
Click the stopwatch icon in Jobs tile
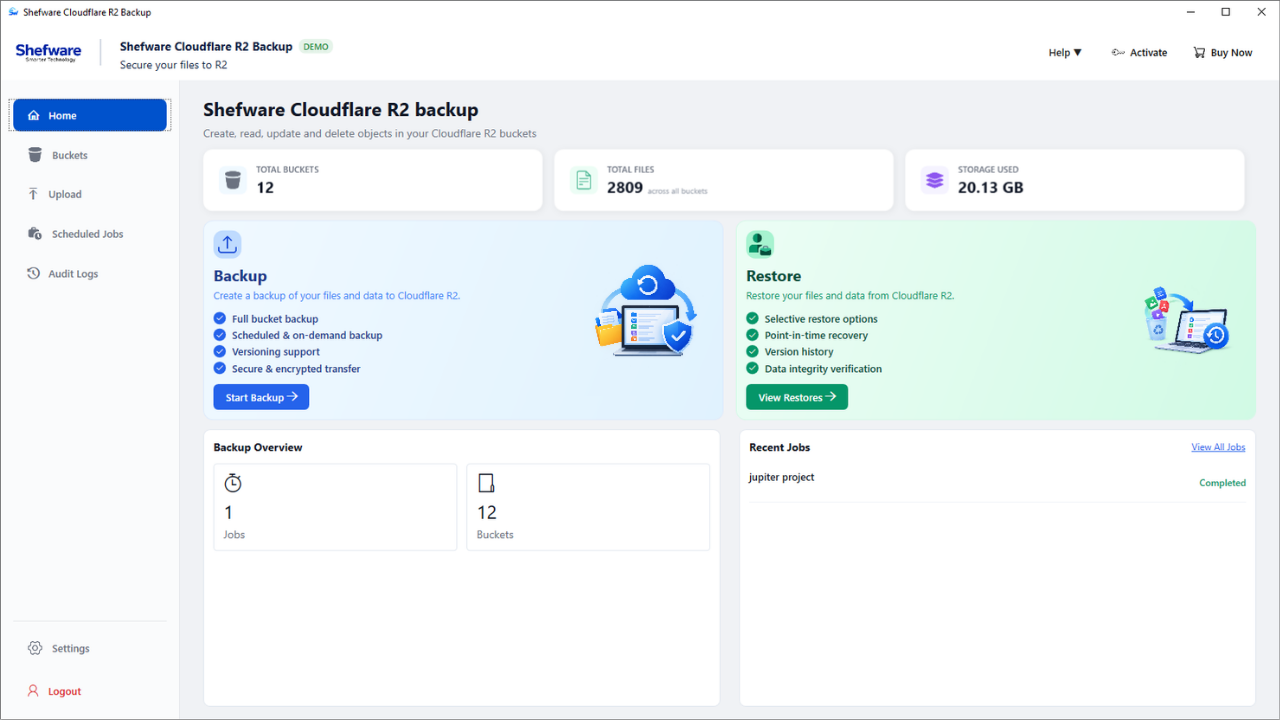(x=233, y=483)
